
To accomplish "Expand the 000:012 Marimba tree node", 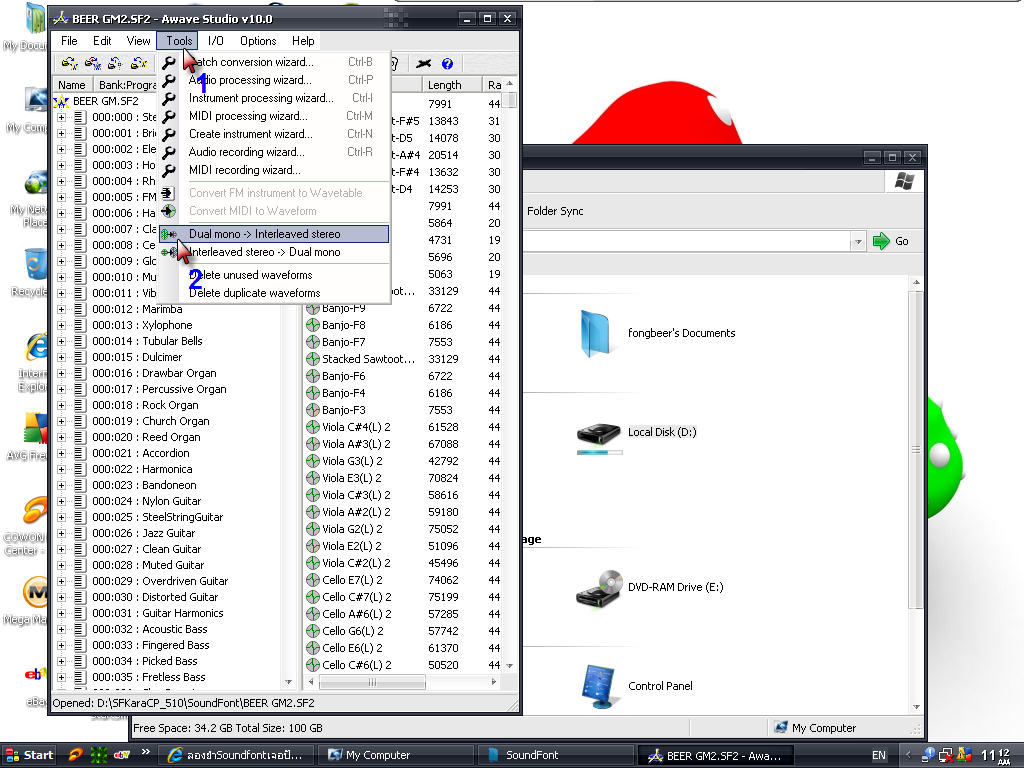I will point(61,310).
